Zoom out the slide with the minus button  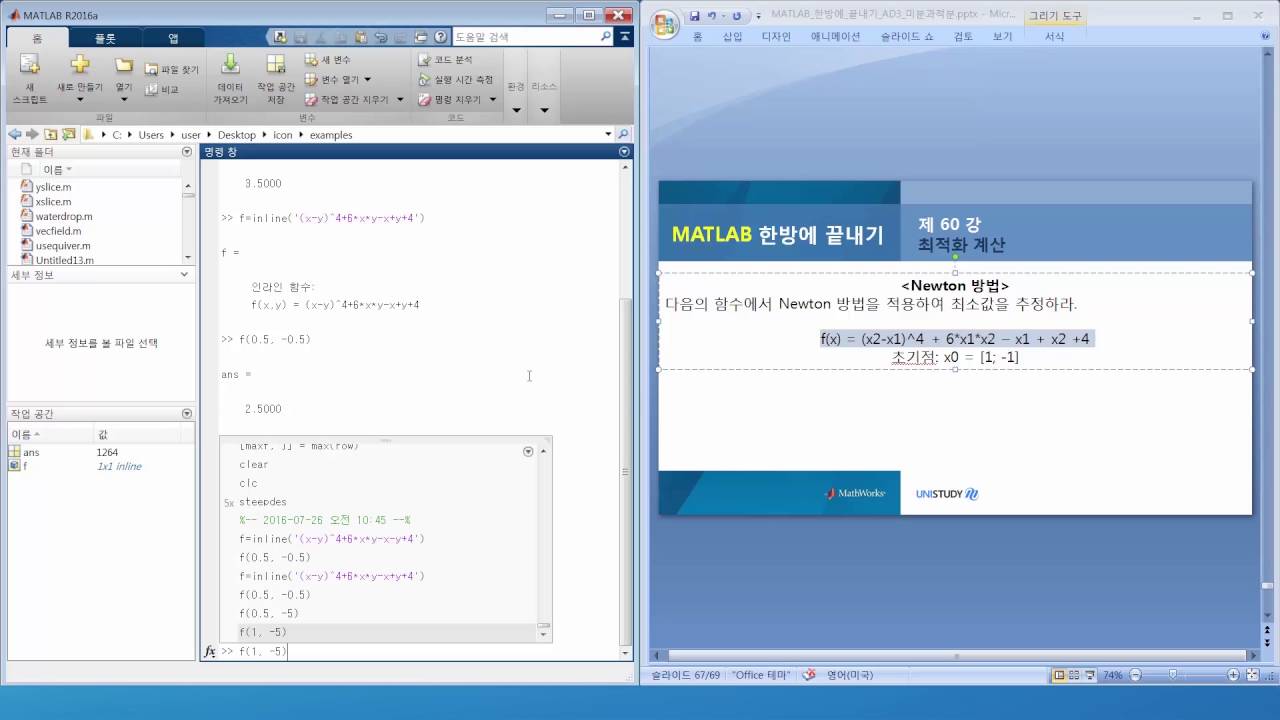pyautogui.click(x=1135, y=675)
